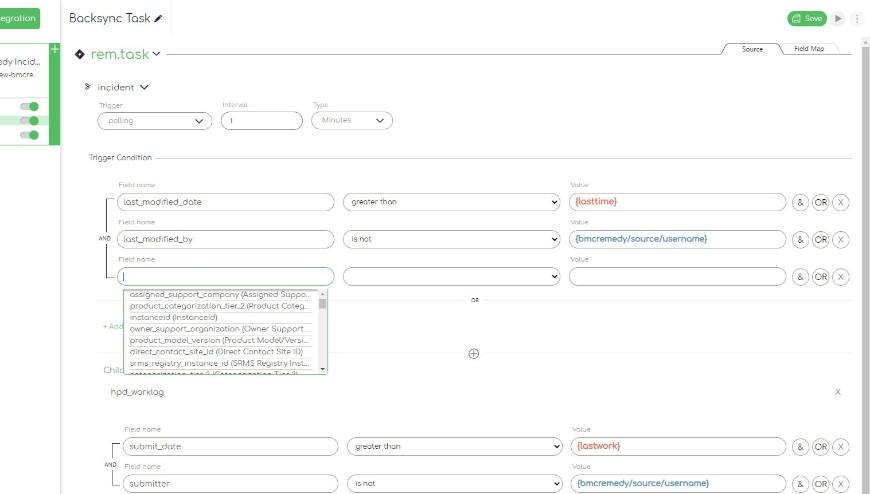Open the Type Minutes dropdown
Image resolution: width=870 pixels, height=494 pixels.
(351, 120)
